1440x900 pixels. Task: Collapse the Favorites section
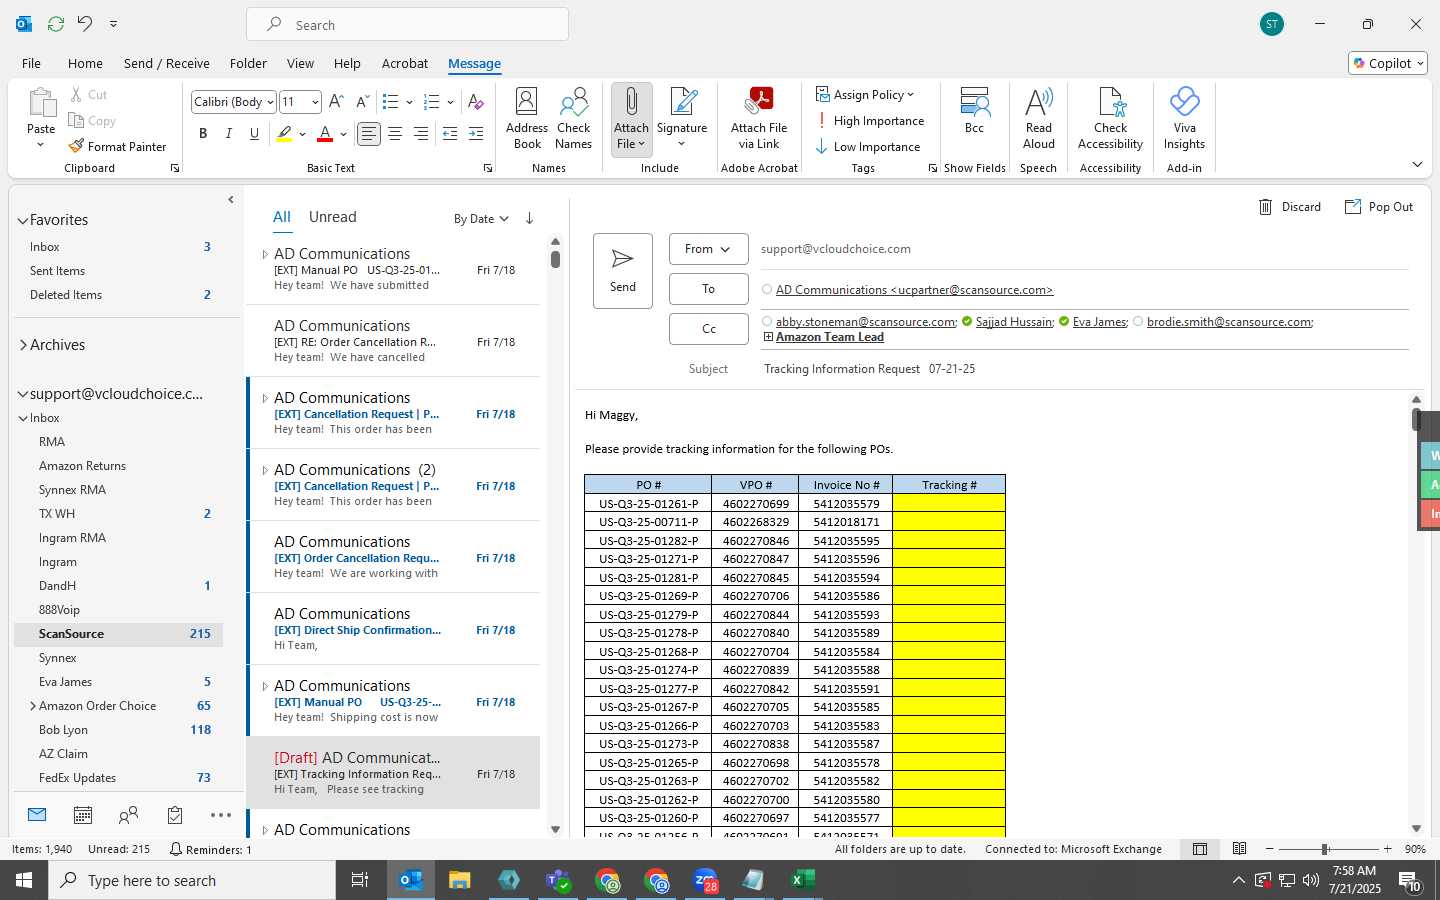click(22, 220)
